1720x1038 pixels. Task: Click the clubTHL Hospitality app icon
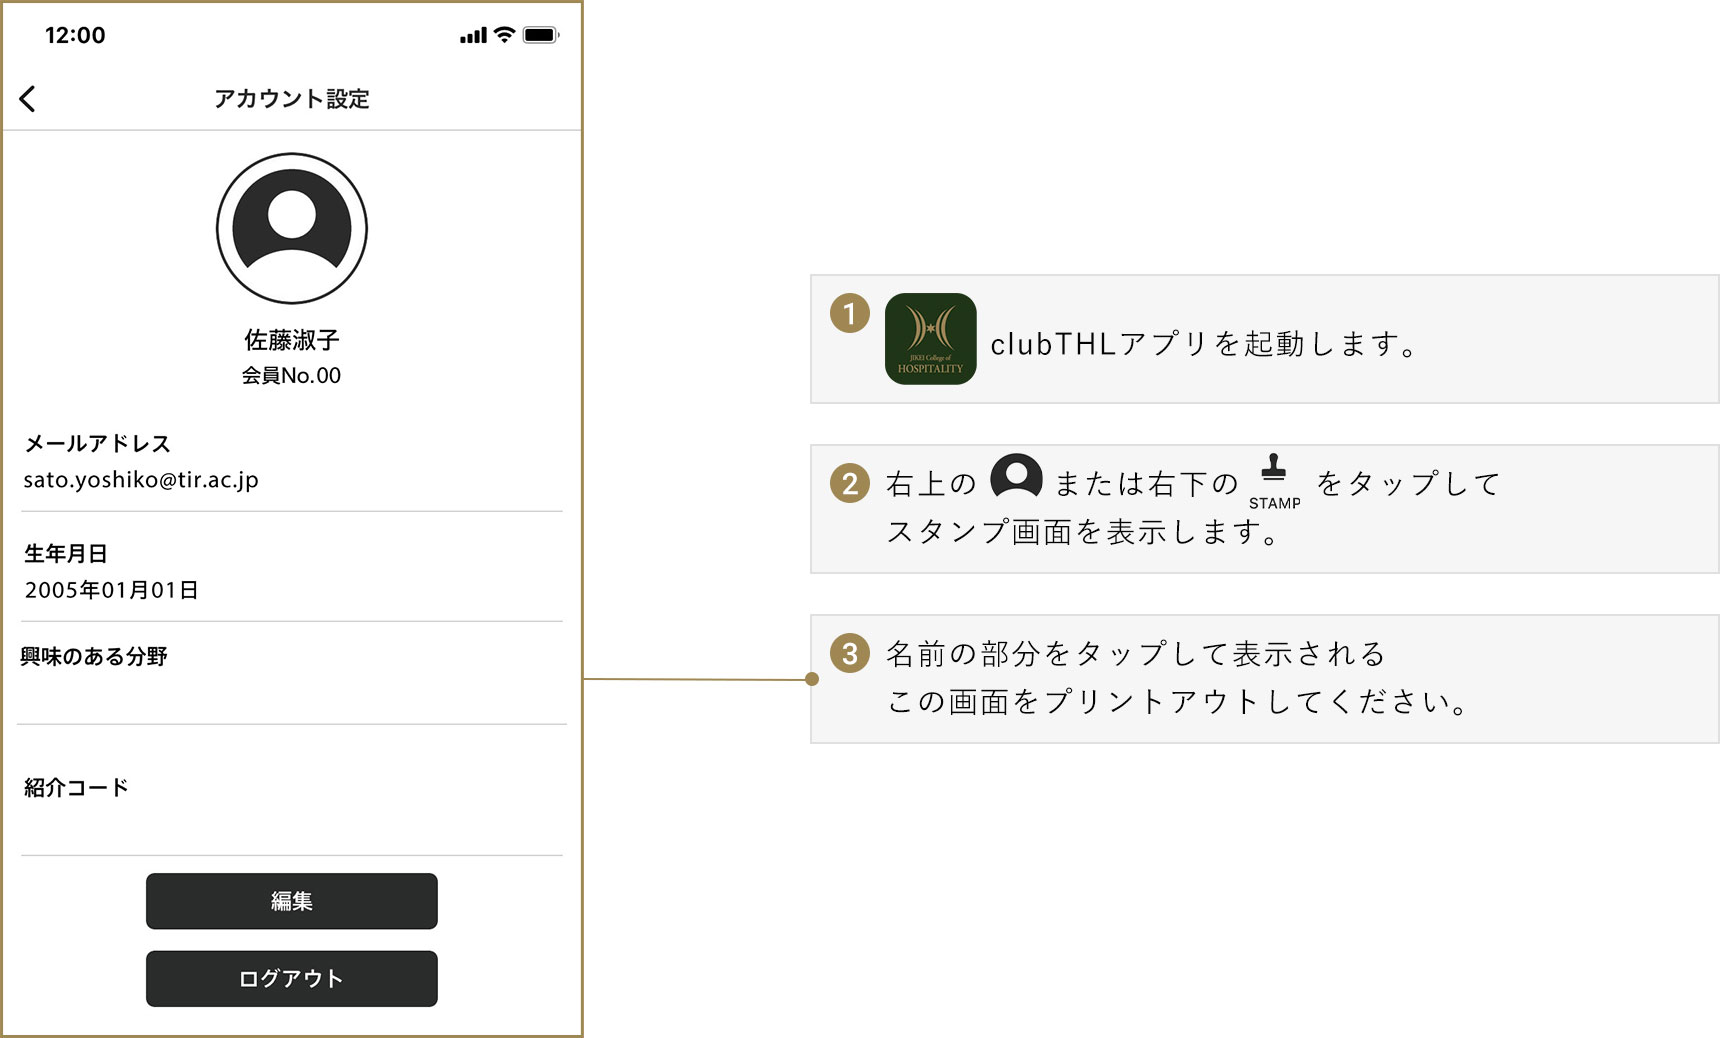(931, 339)
